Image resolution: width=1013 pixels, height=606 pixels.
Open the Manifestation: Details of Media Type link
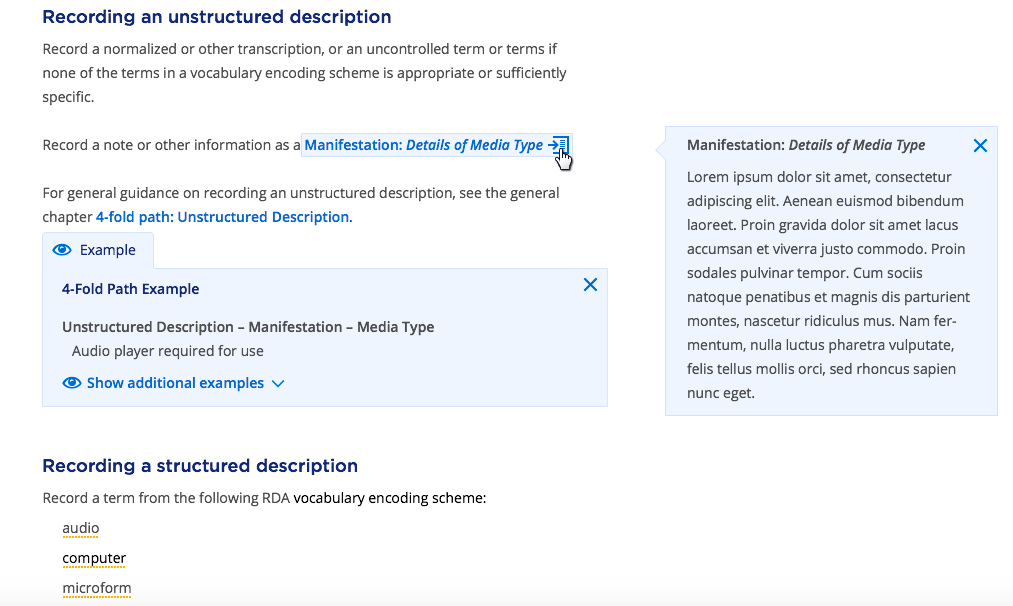point(423,145)
